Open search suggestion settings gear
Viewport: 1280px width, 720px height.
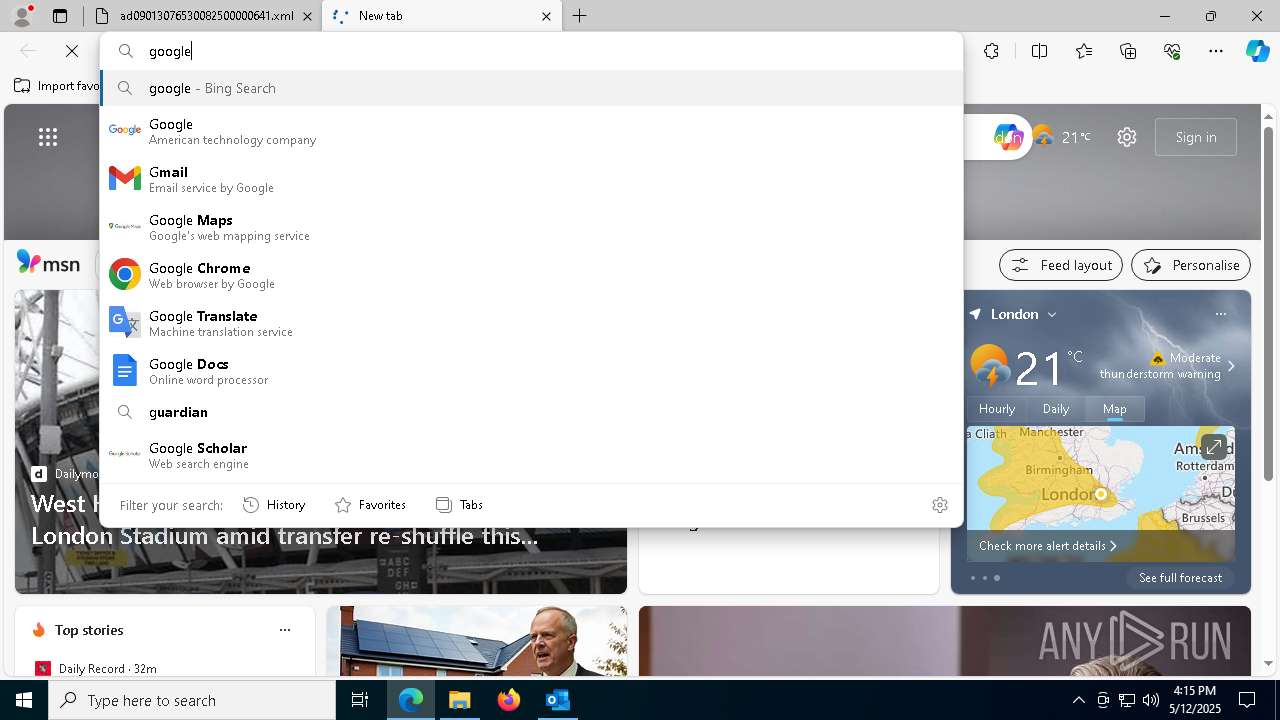pyautogui.click(x=939, y=505)
